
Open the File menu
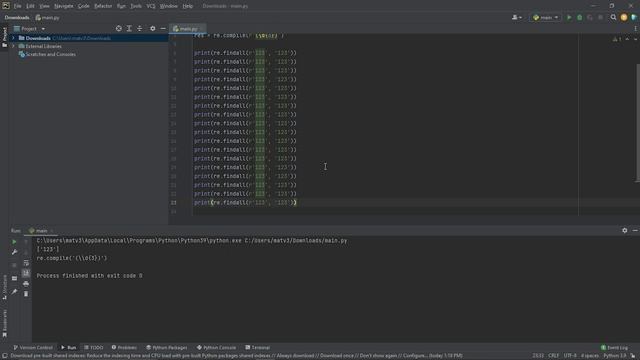(18, 6)
